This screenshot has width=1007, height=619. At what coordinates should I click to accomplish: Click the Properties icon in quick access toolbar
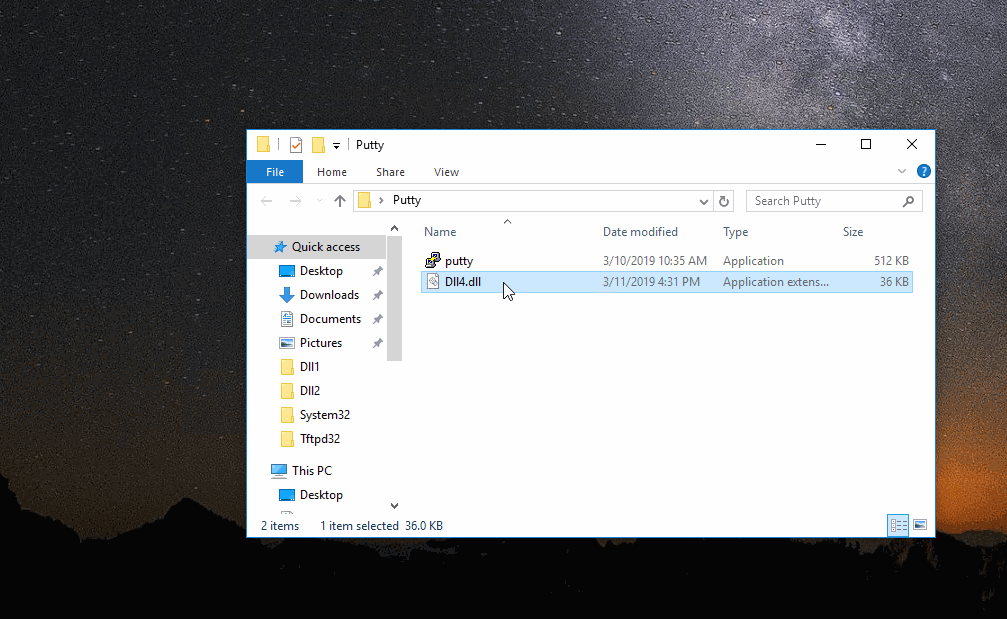coord(296,145)
